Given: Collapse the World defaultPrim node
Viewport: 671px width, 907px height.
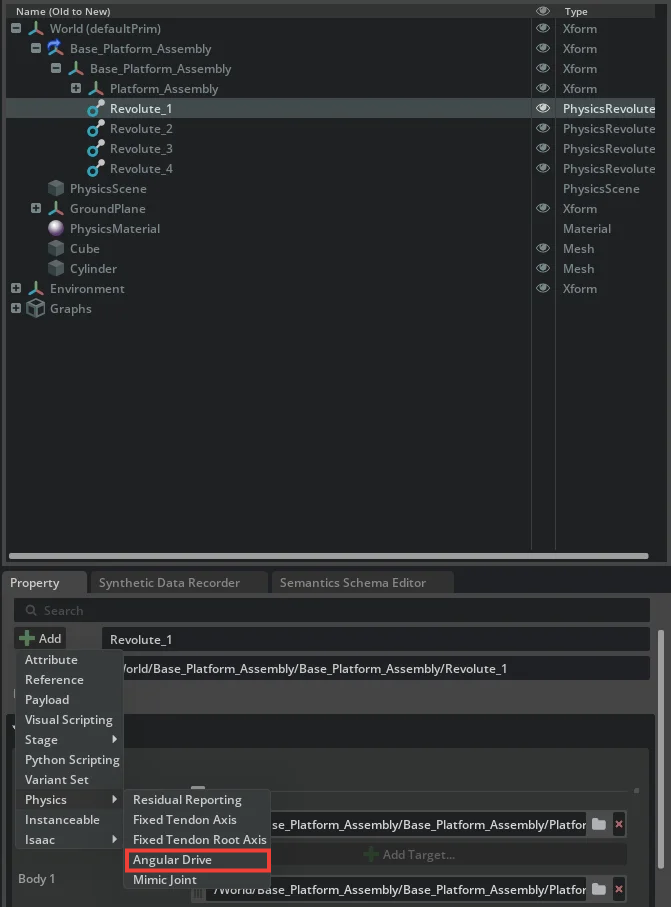Looking at the screenshot, I should click(16, 29).
